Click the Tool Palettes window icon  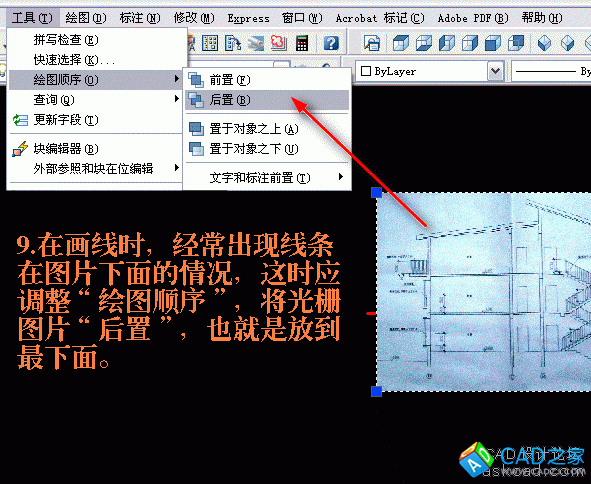pyautogui.click(x=233, y=43)
